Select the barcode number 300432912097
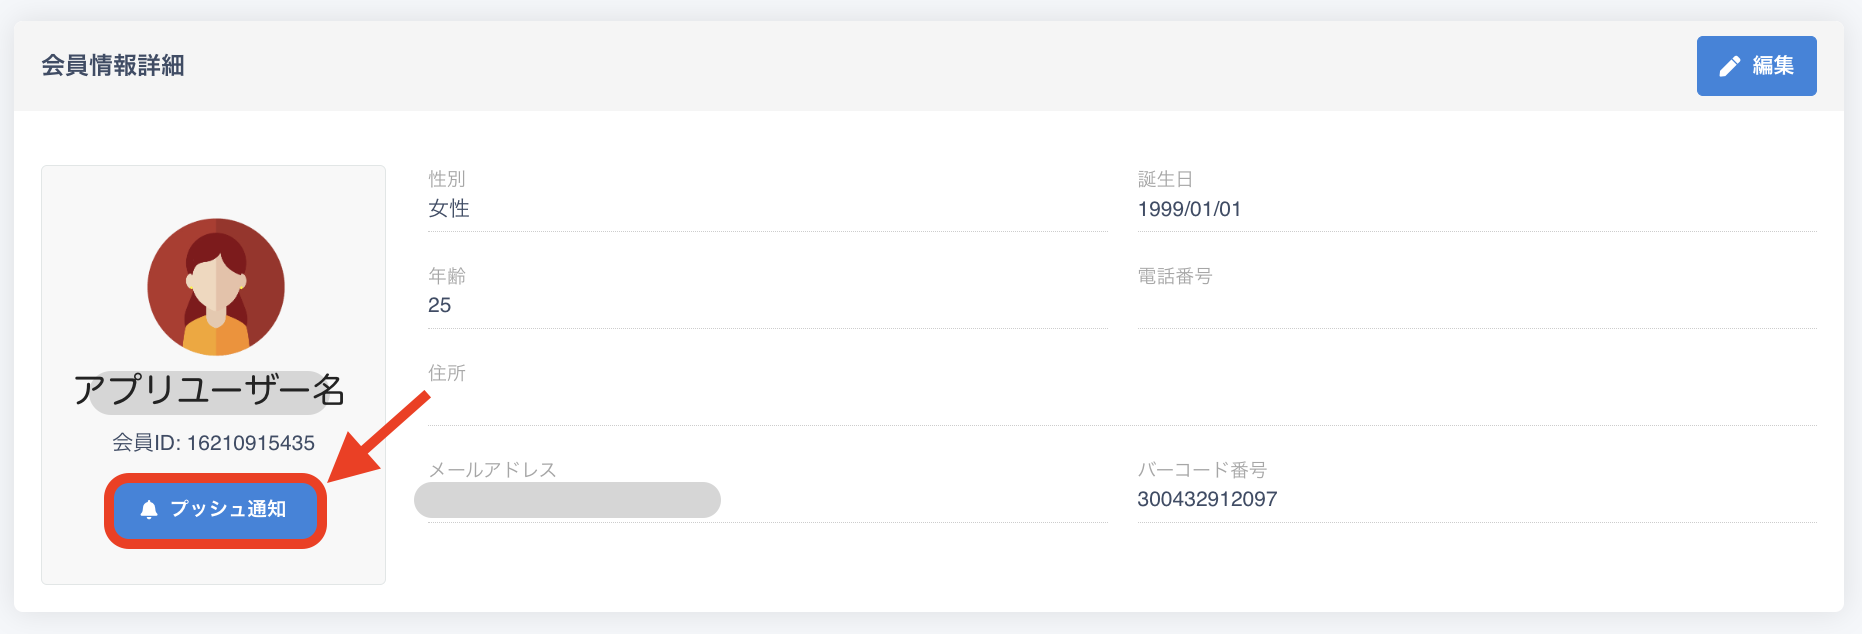 [x=1207, y=499]
